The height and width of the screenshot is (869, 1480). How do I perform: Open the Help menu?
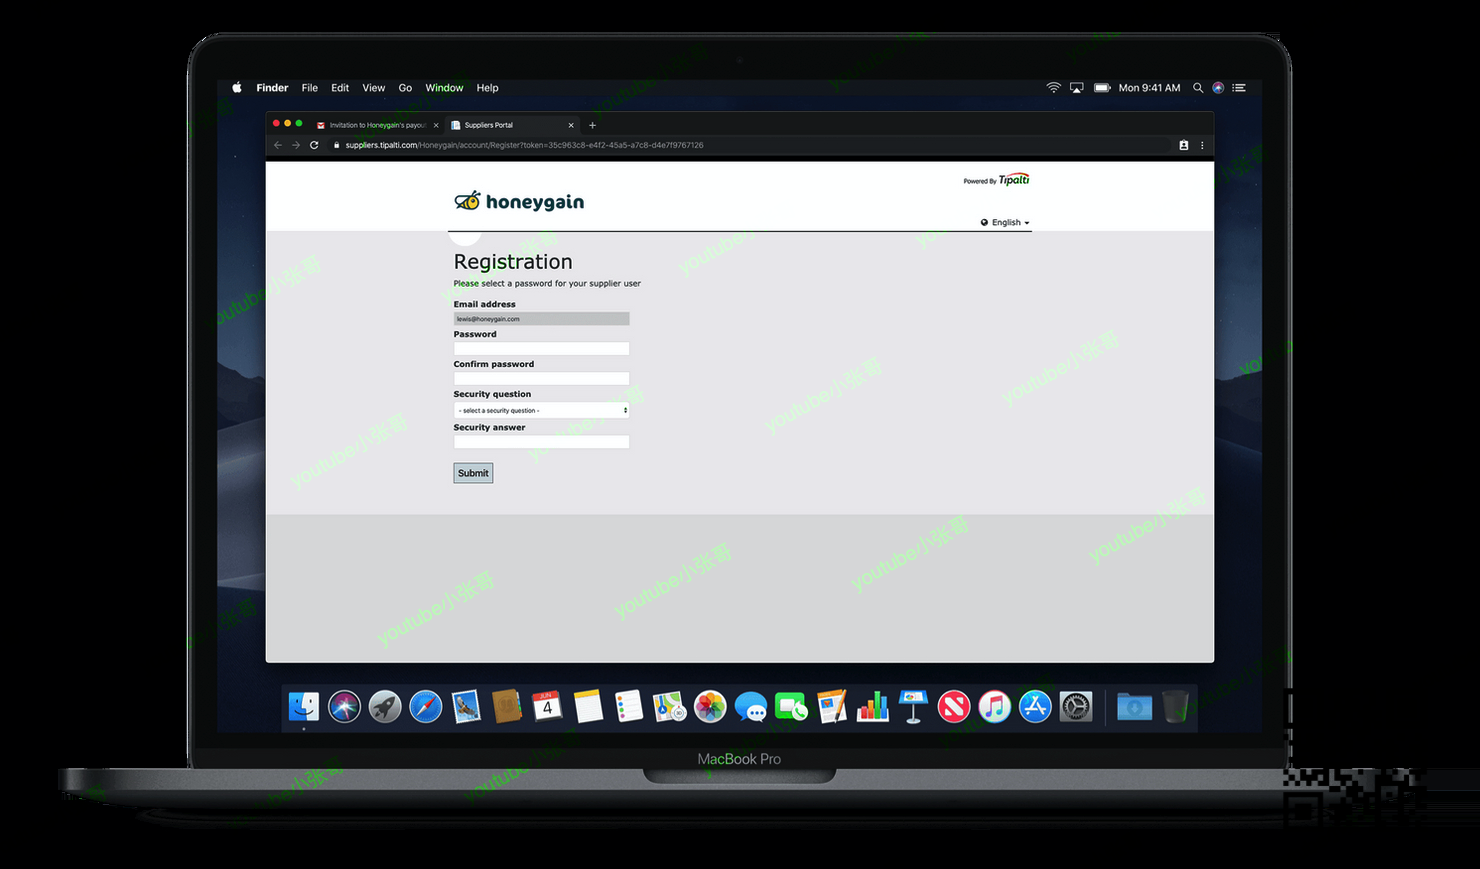[x=487, y=88]
